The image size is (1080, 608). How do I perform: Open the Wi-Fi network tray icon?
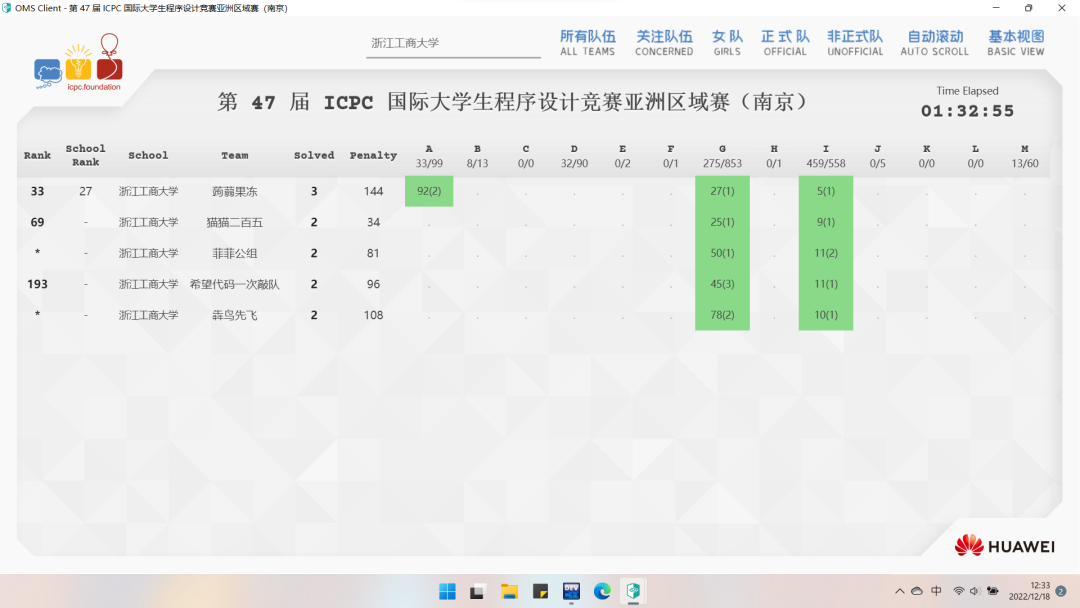tap(958, 591)
